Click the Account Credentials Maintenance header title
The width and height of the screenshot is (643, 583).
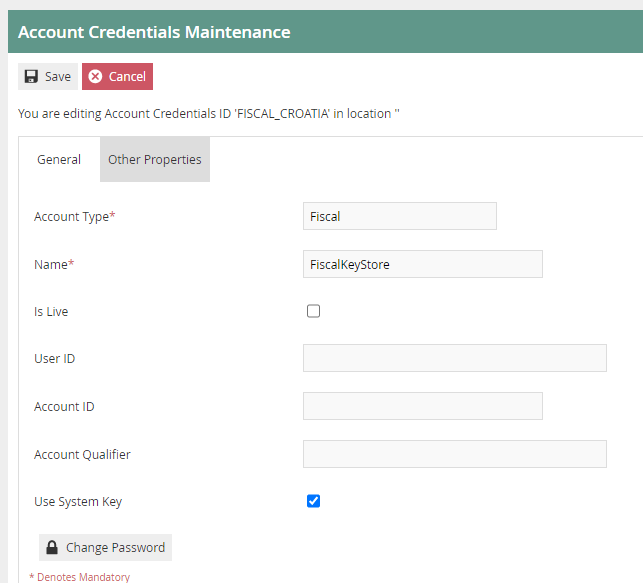click(154, 32)
